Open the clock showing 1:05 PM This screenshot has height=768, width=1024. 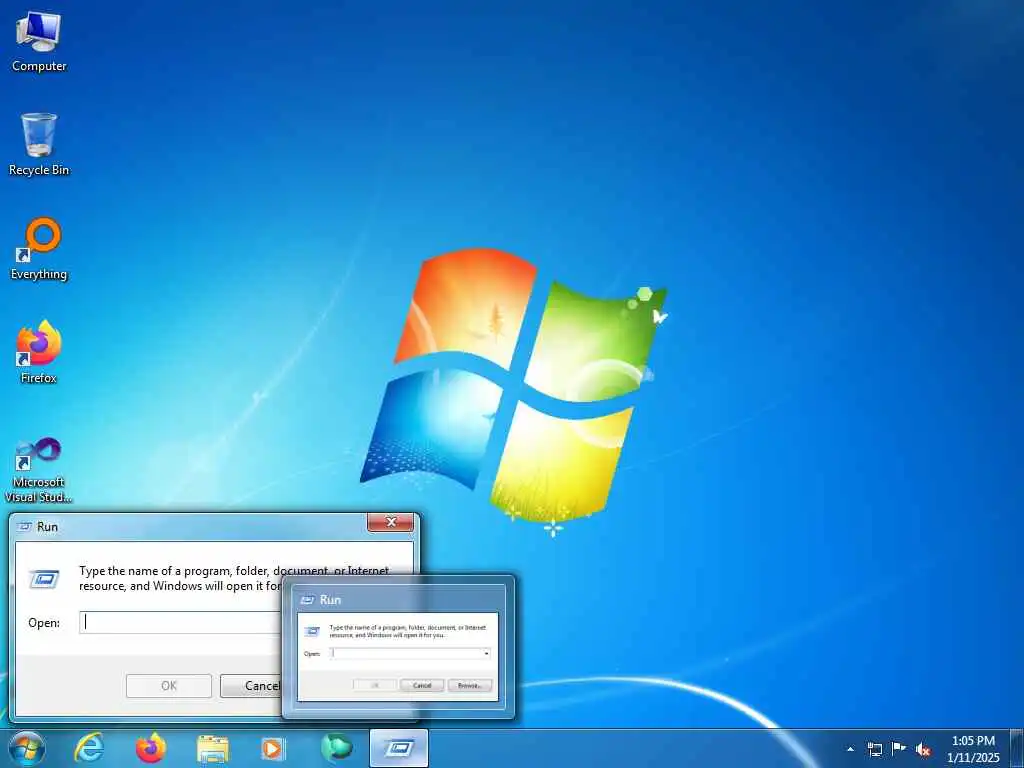point(973,749)
